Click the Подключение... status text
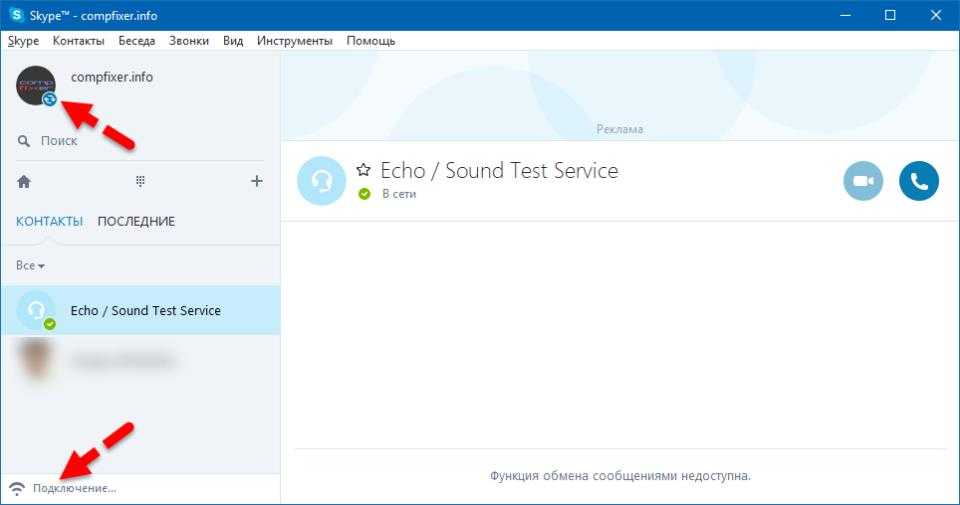This screenshot has width=960, height=505. (x=75, y=488)
